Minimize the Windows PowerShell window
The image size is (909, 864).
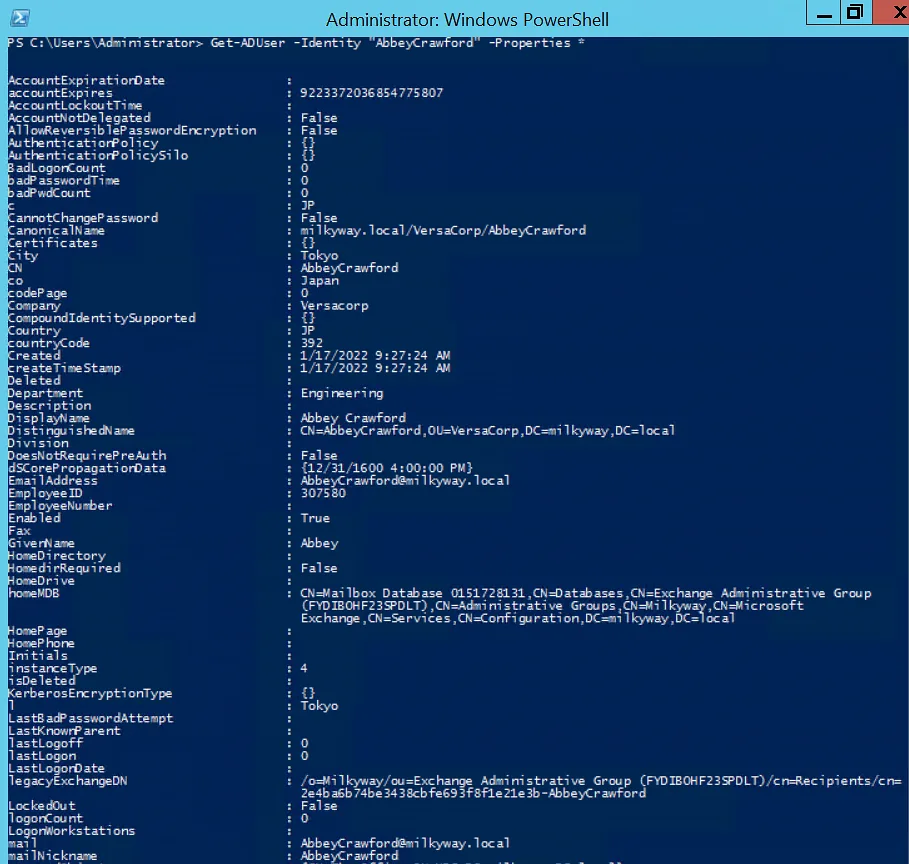tap(824, 13)
